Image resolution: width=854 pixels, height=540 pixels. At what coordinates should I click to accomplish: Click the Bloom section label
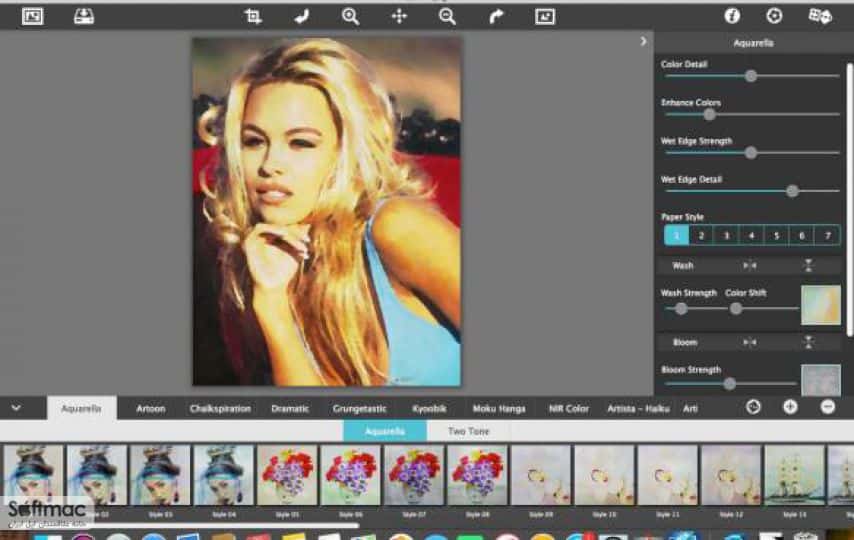click(x=685, y=342)
